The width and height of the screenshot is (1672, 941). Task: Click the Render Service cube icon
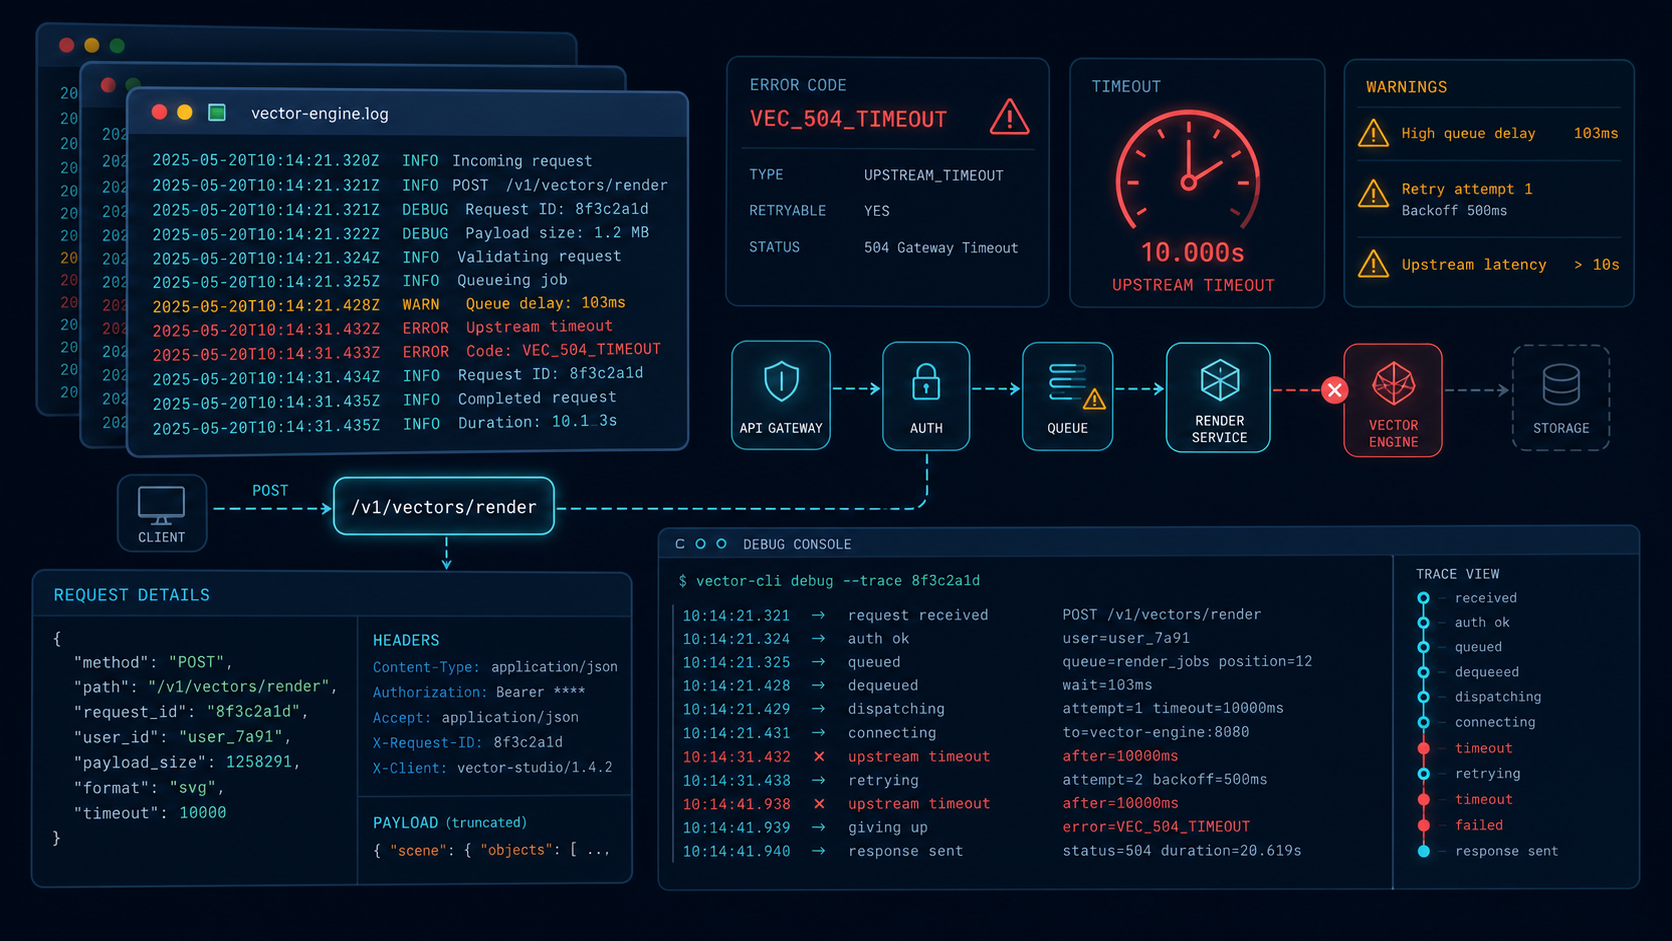tap(1219, 380)
